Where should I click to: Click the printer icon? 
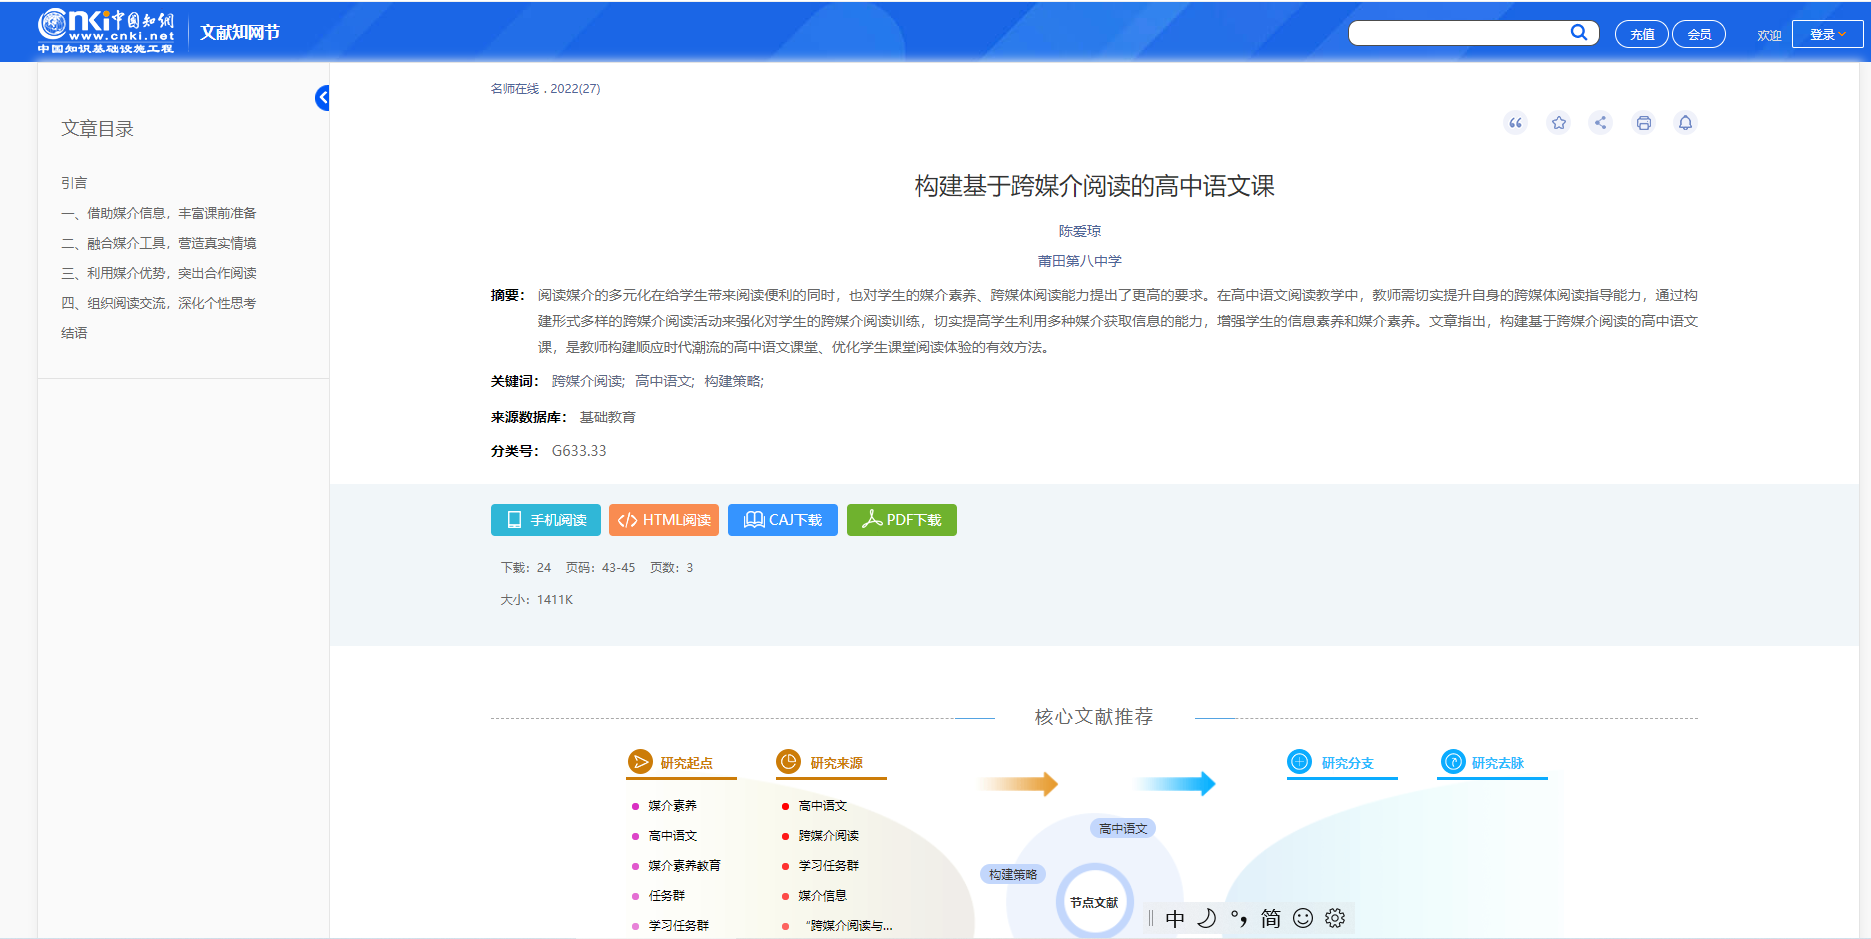(1643, 123)
